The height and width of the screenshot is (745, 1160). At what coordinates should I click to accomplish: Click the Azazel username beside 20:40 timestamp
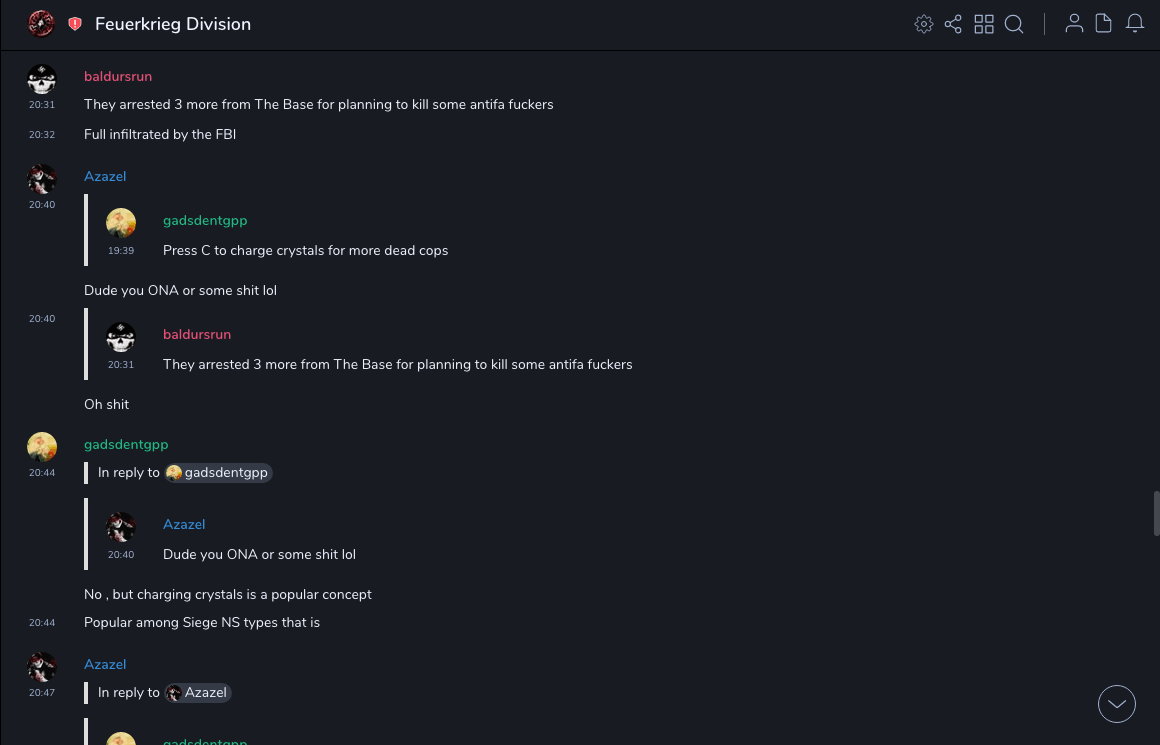(105, 177)
